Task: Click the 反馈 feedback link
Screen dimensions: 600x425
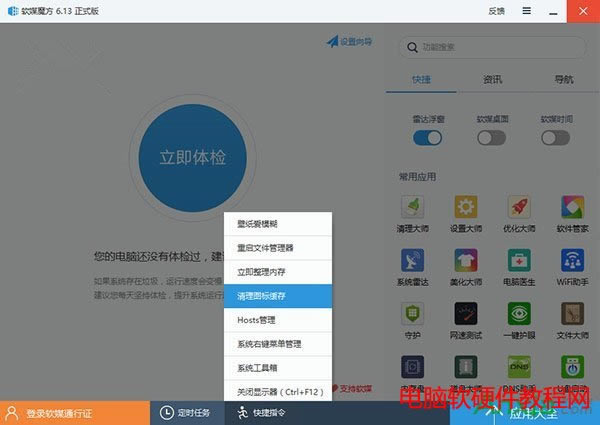Action: (497, 11)
